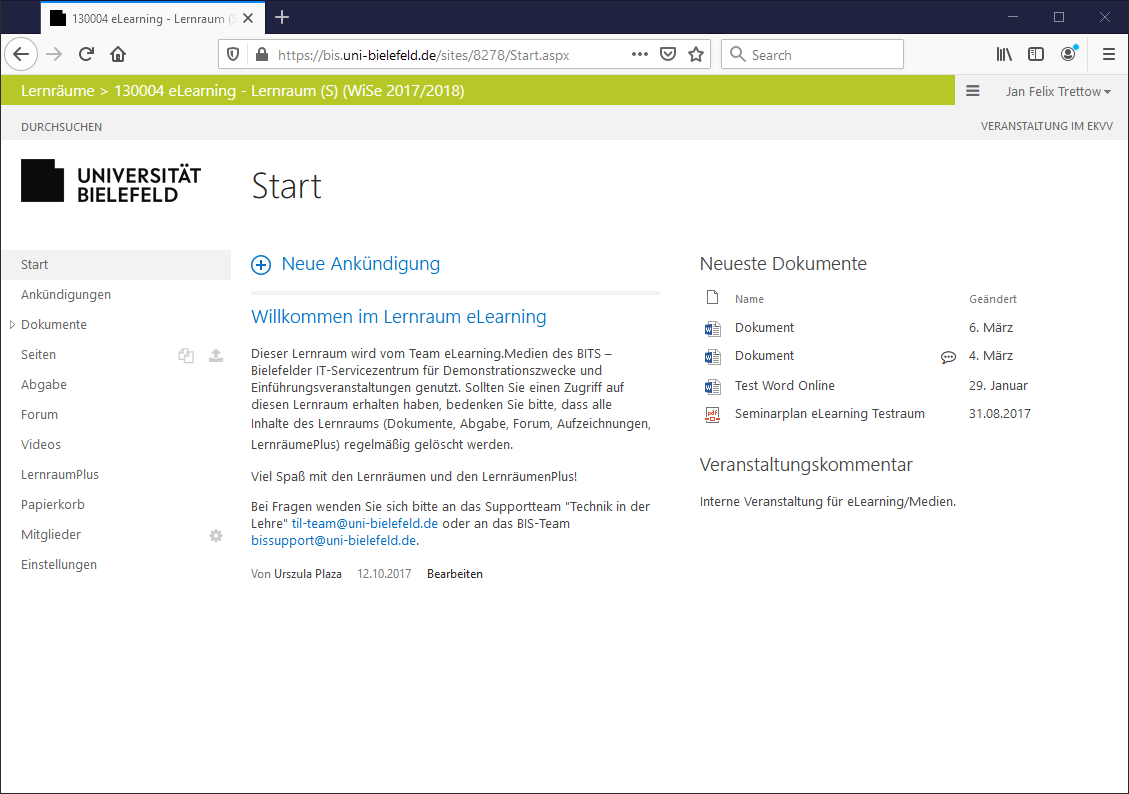
Task: Open VERANSTALTUNG IM EKVV link
Action: (1046, 126)
